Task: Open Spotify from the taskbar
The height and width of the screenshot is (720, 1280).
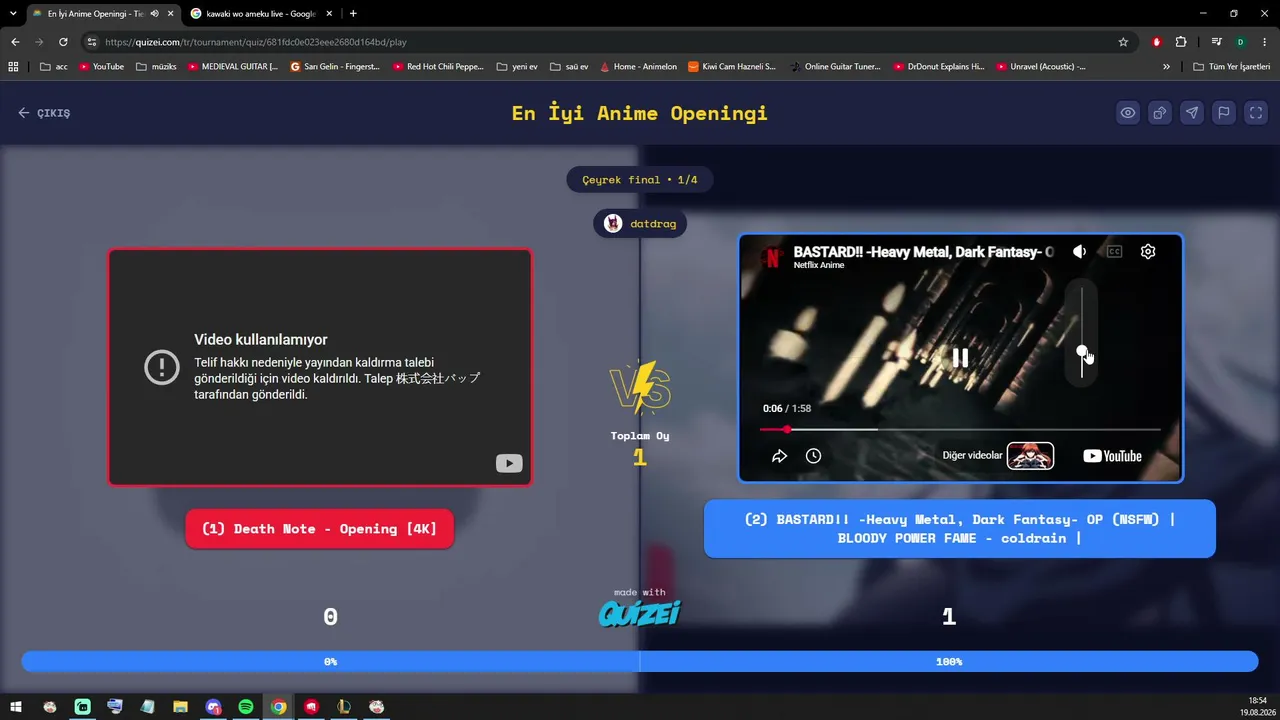Action: (246, 707)
